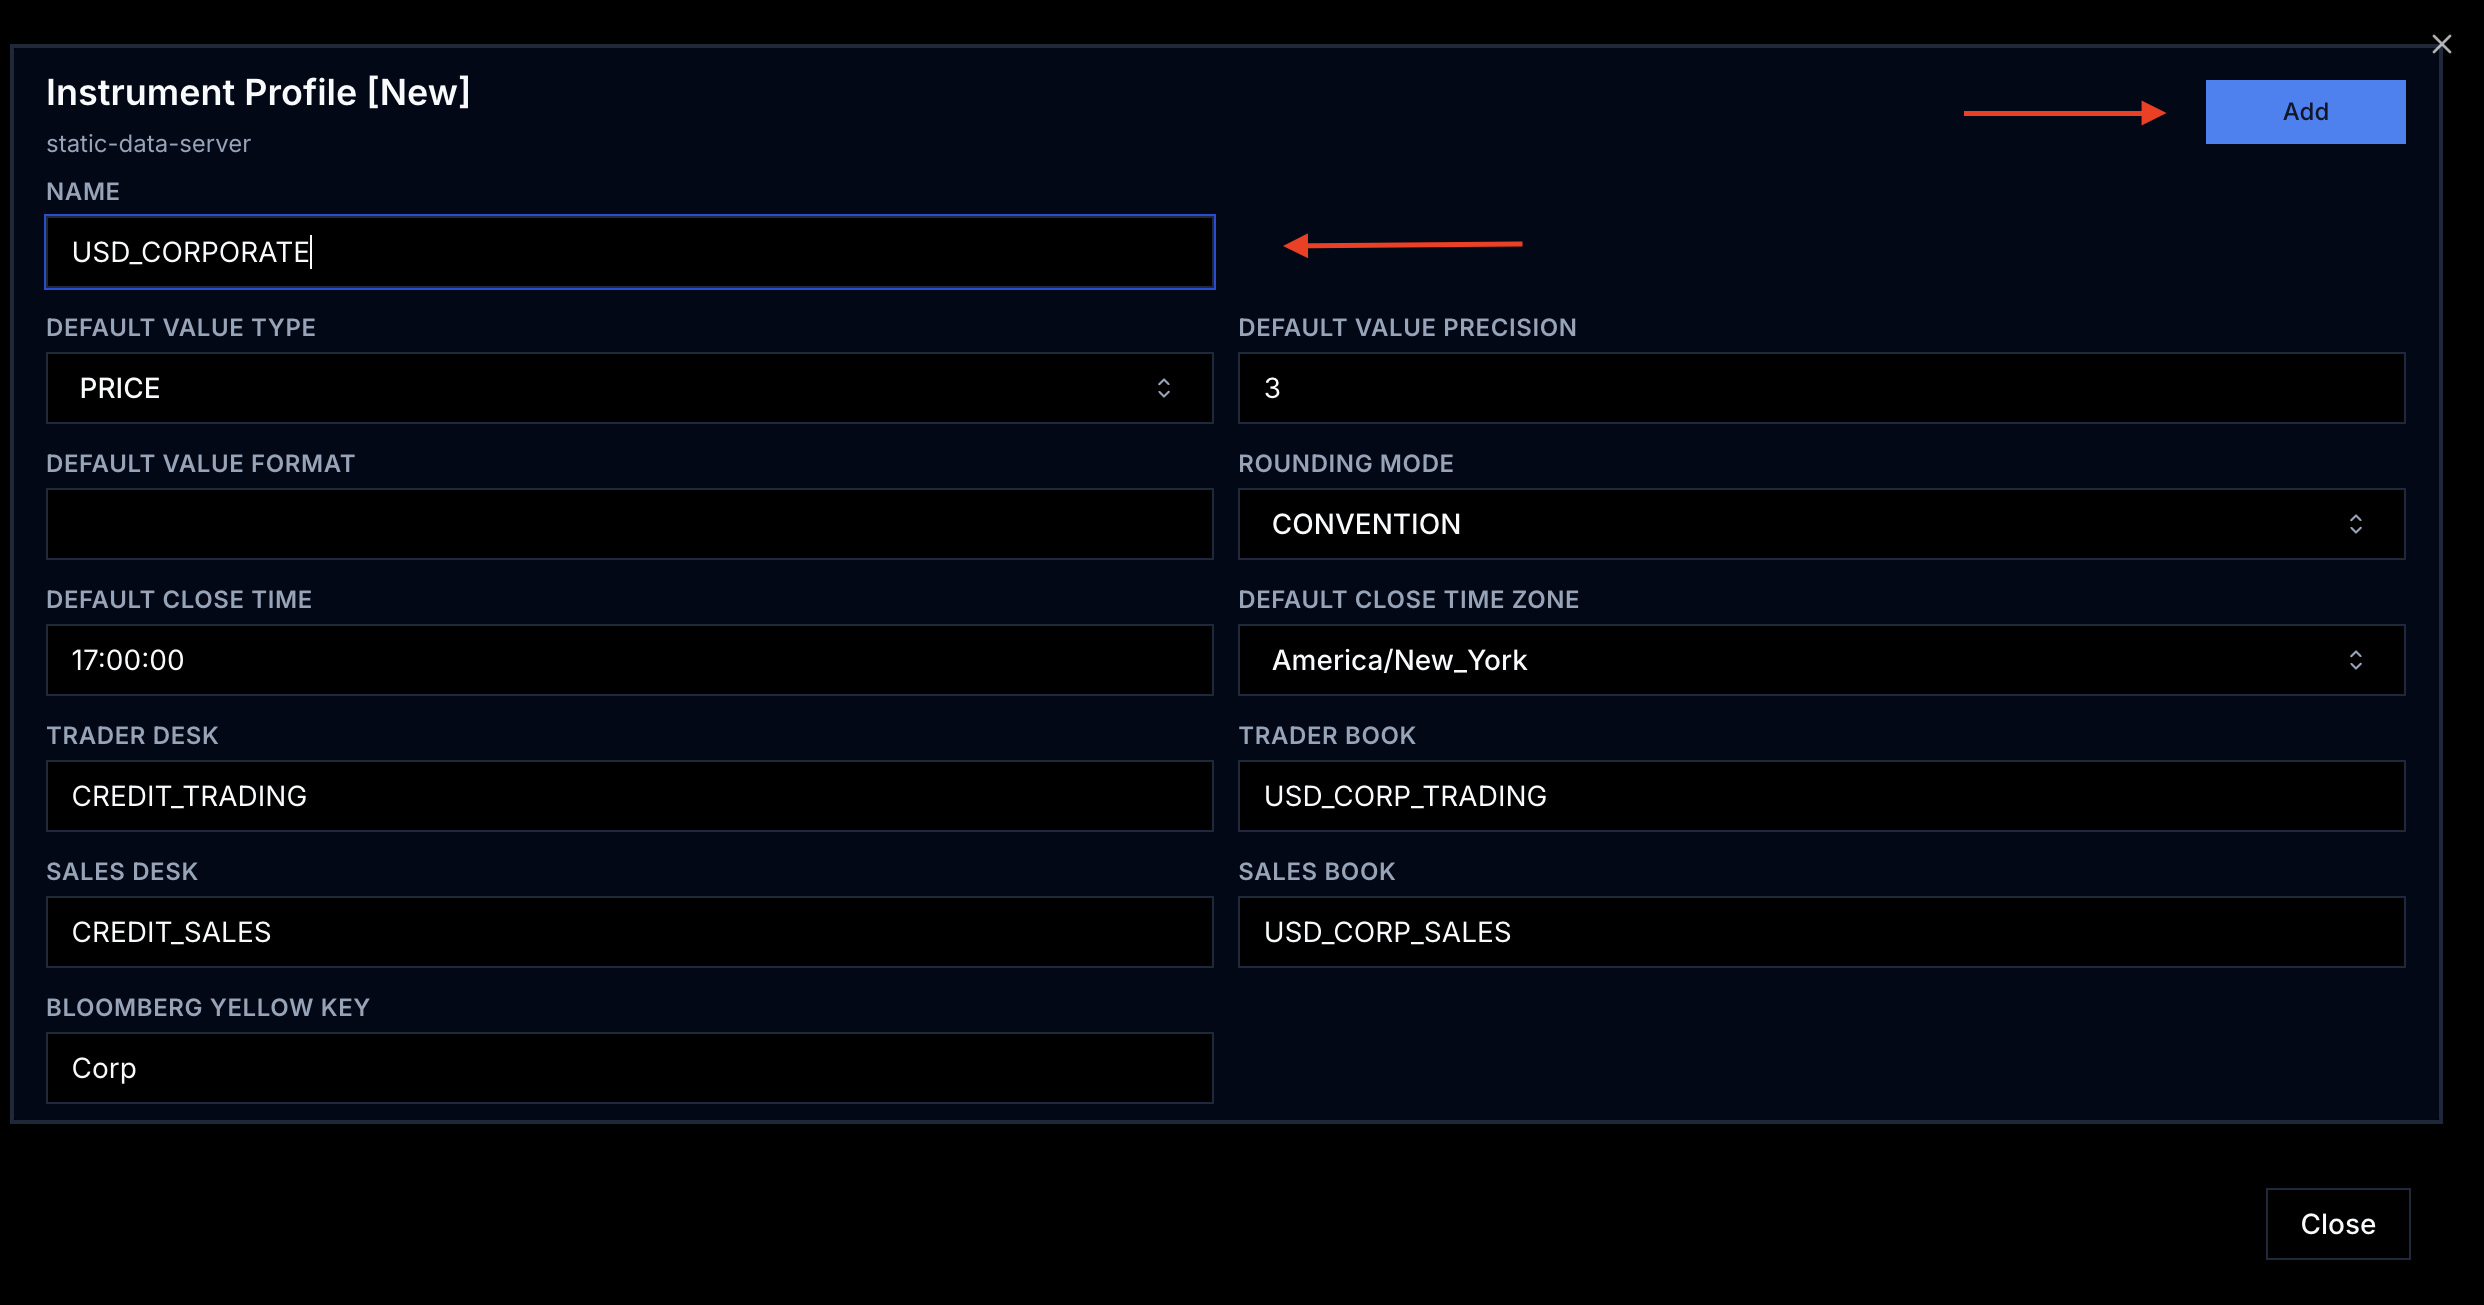The width and height of the screenshot is (2484, 1305).
Task: Click the Sales Desk field
Action: 630,932
